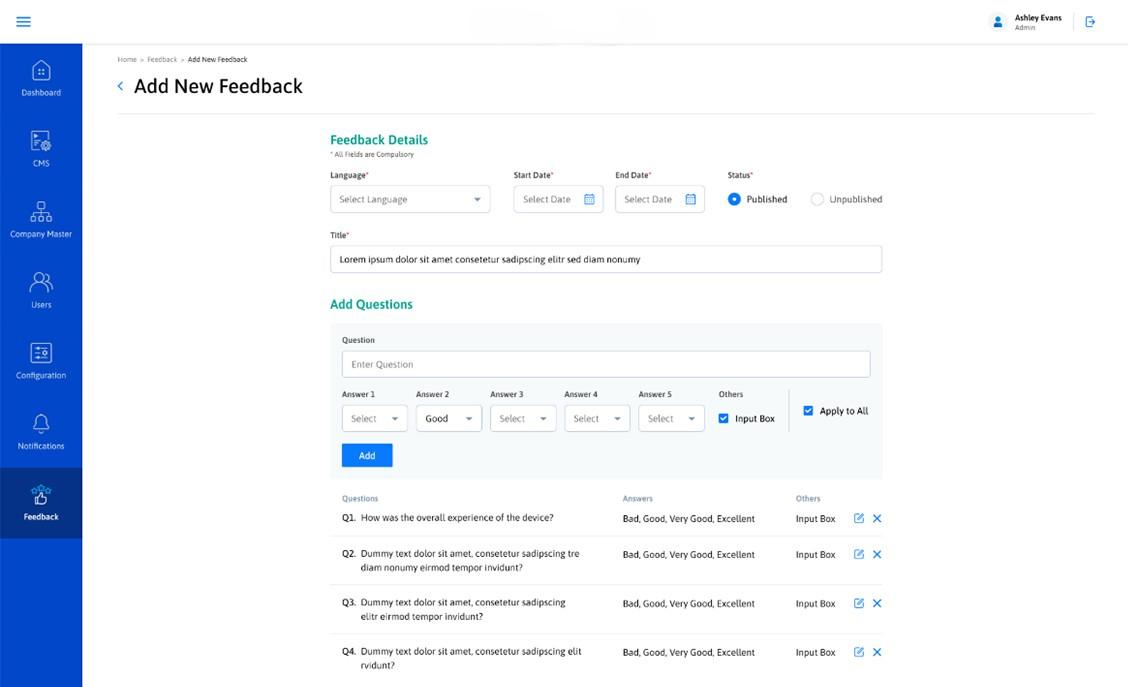Open Company Master from the sidebar
The width and height of the screenshot is (1128, 687).
(x=41, y=213)
